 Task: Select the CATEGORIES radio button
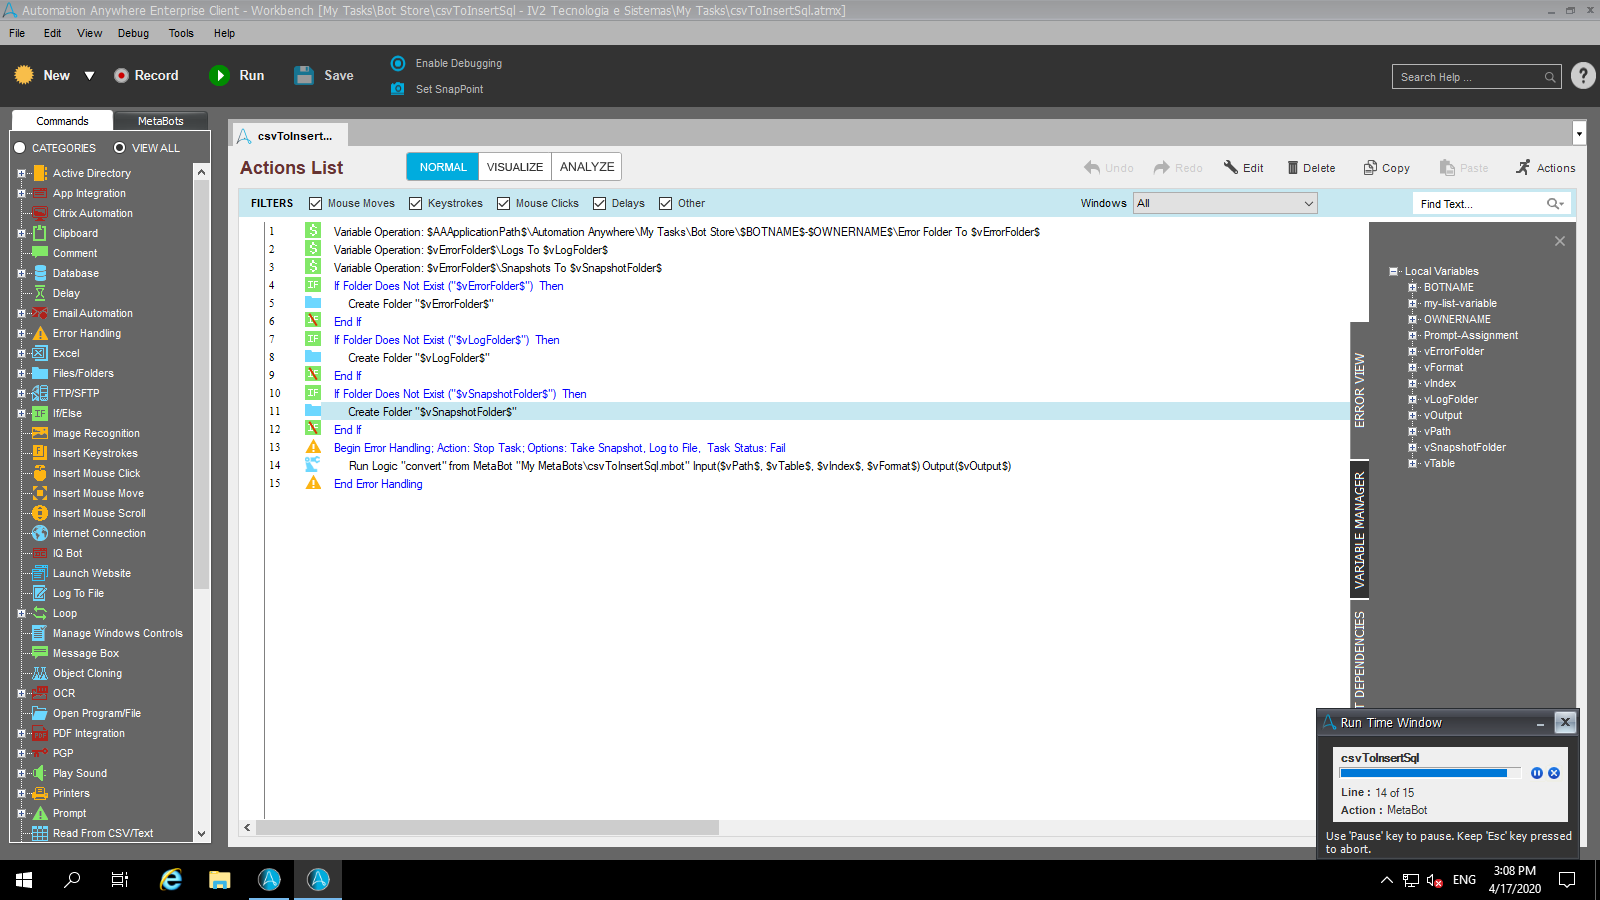click(19, 148)
